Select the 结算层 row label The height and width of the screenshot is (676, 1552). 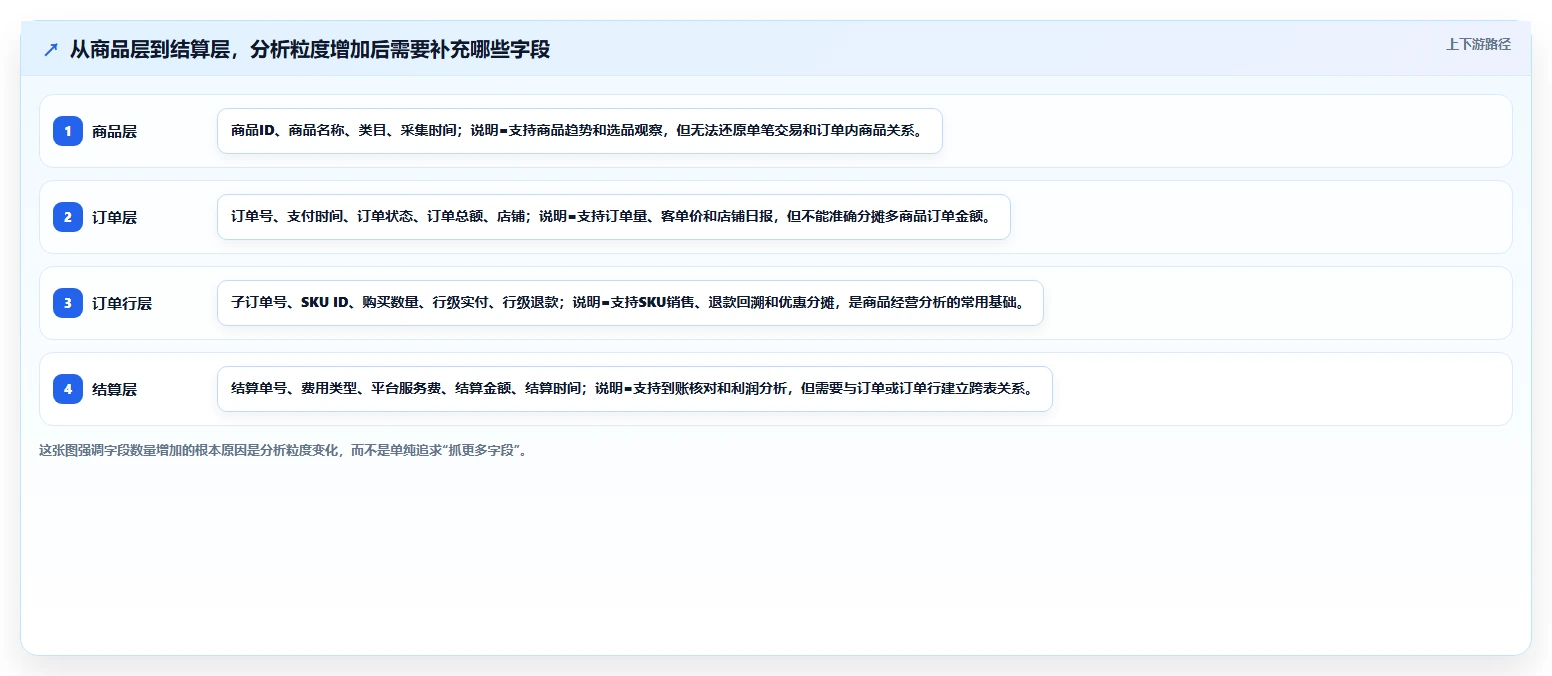(114, 389)
